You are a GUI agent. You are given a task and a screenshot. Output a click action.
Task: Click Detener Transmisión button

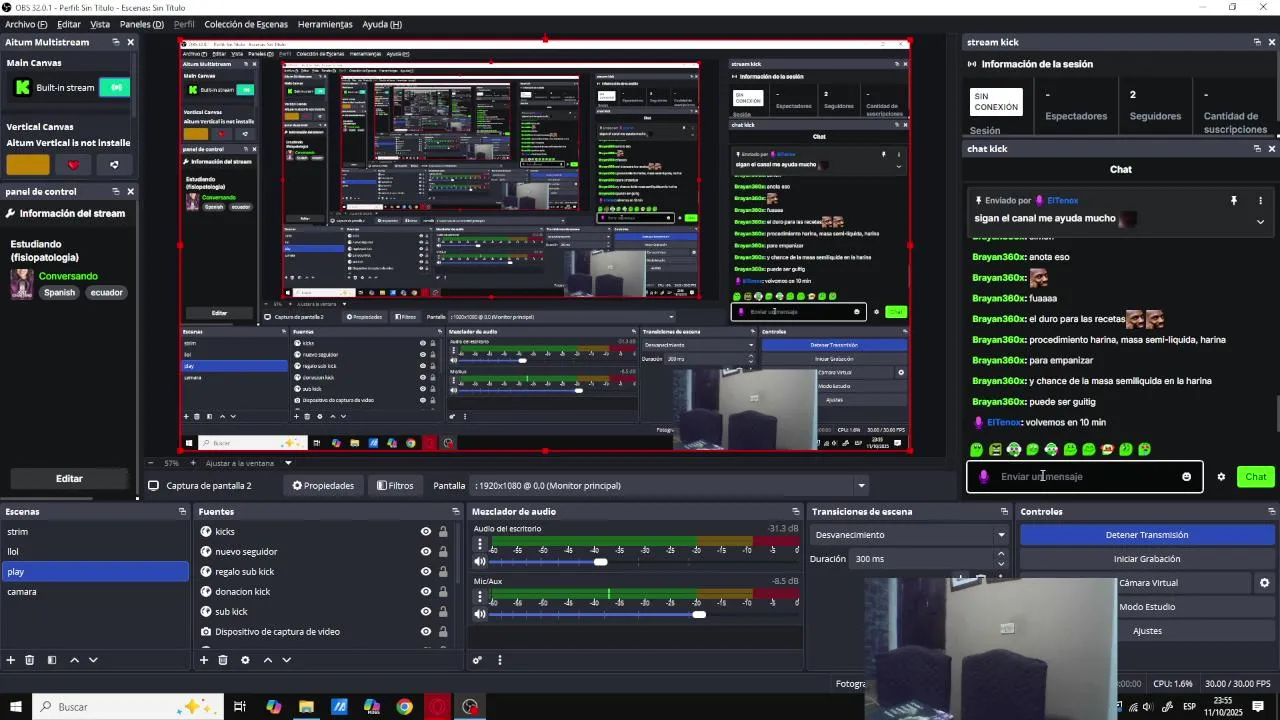1147,535
